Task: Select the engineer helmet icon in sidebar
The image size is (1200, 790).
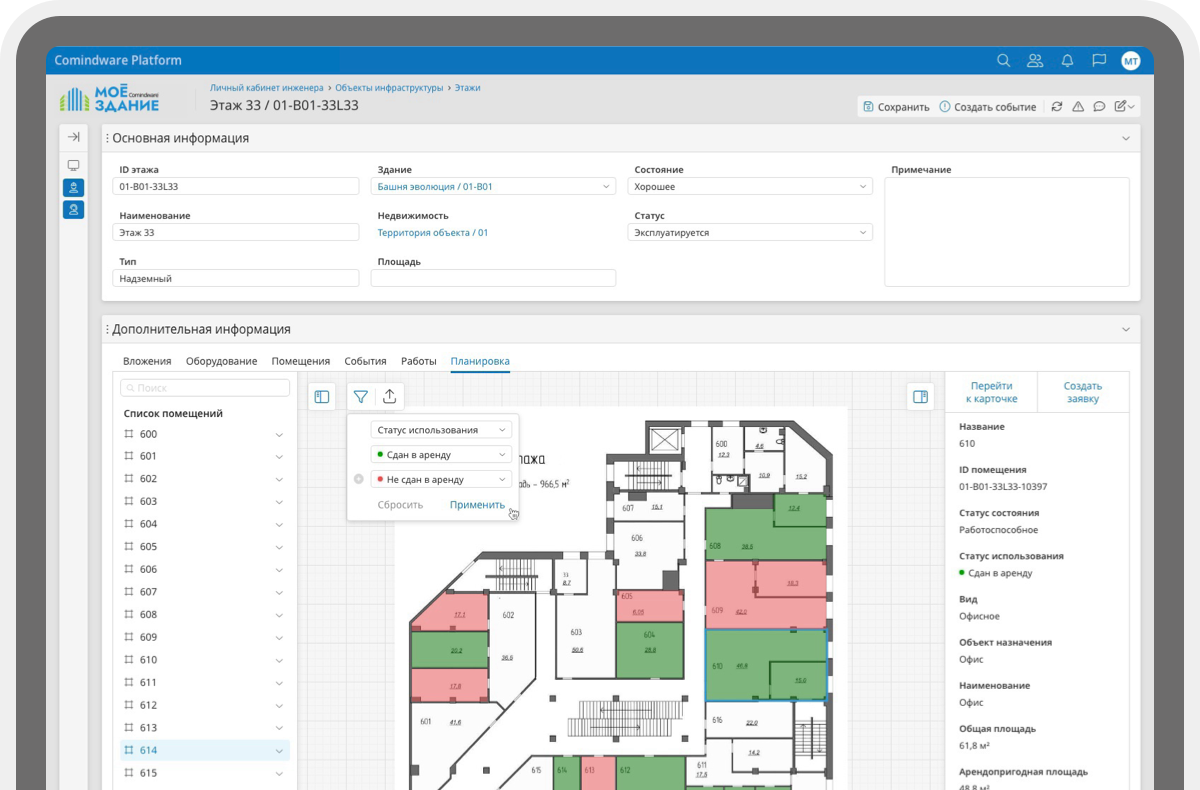Action: (x=73, y=187)
